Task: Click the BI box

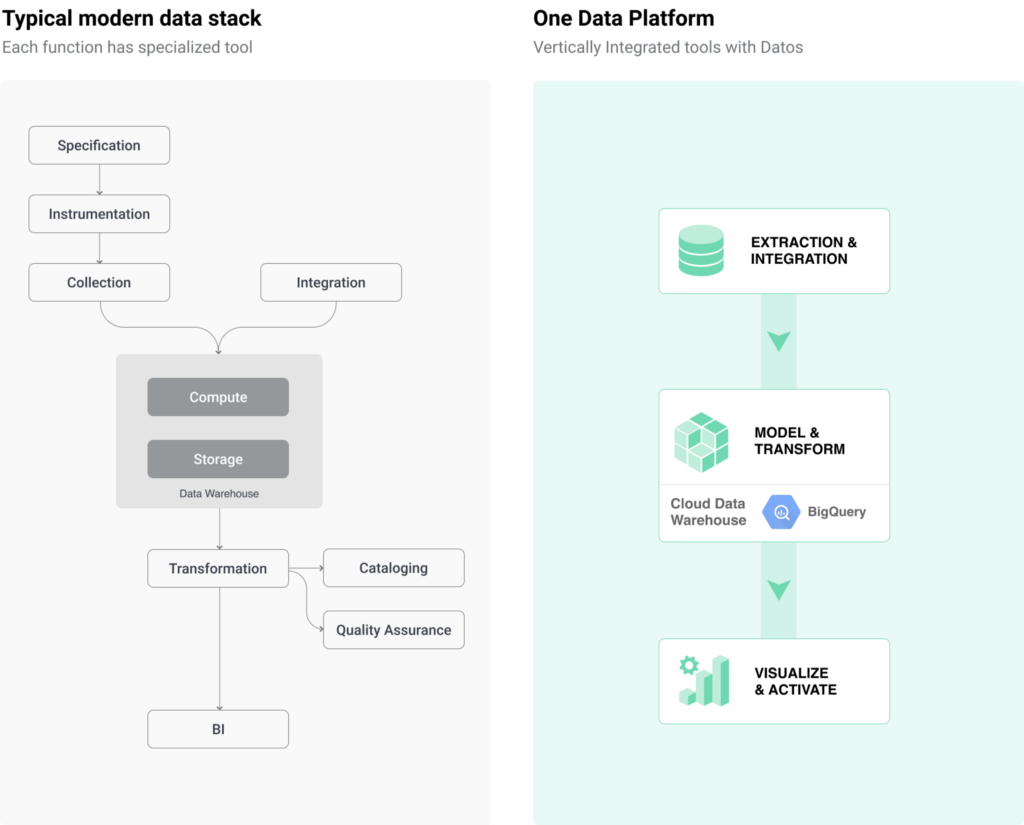Action: coord(218,729)
